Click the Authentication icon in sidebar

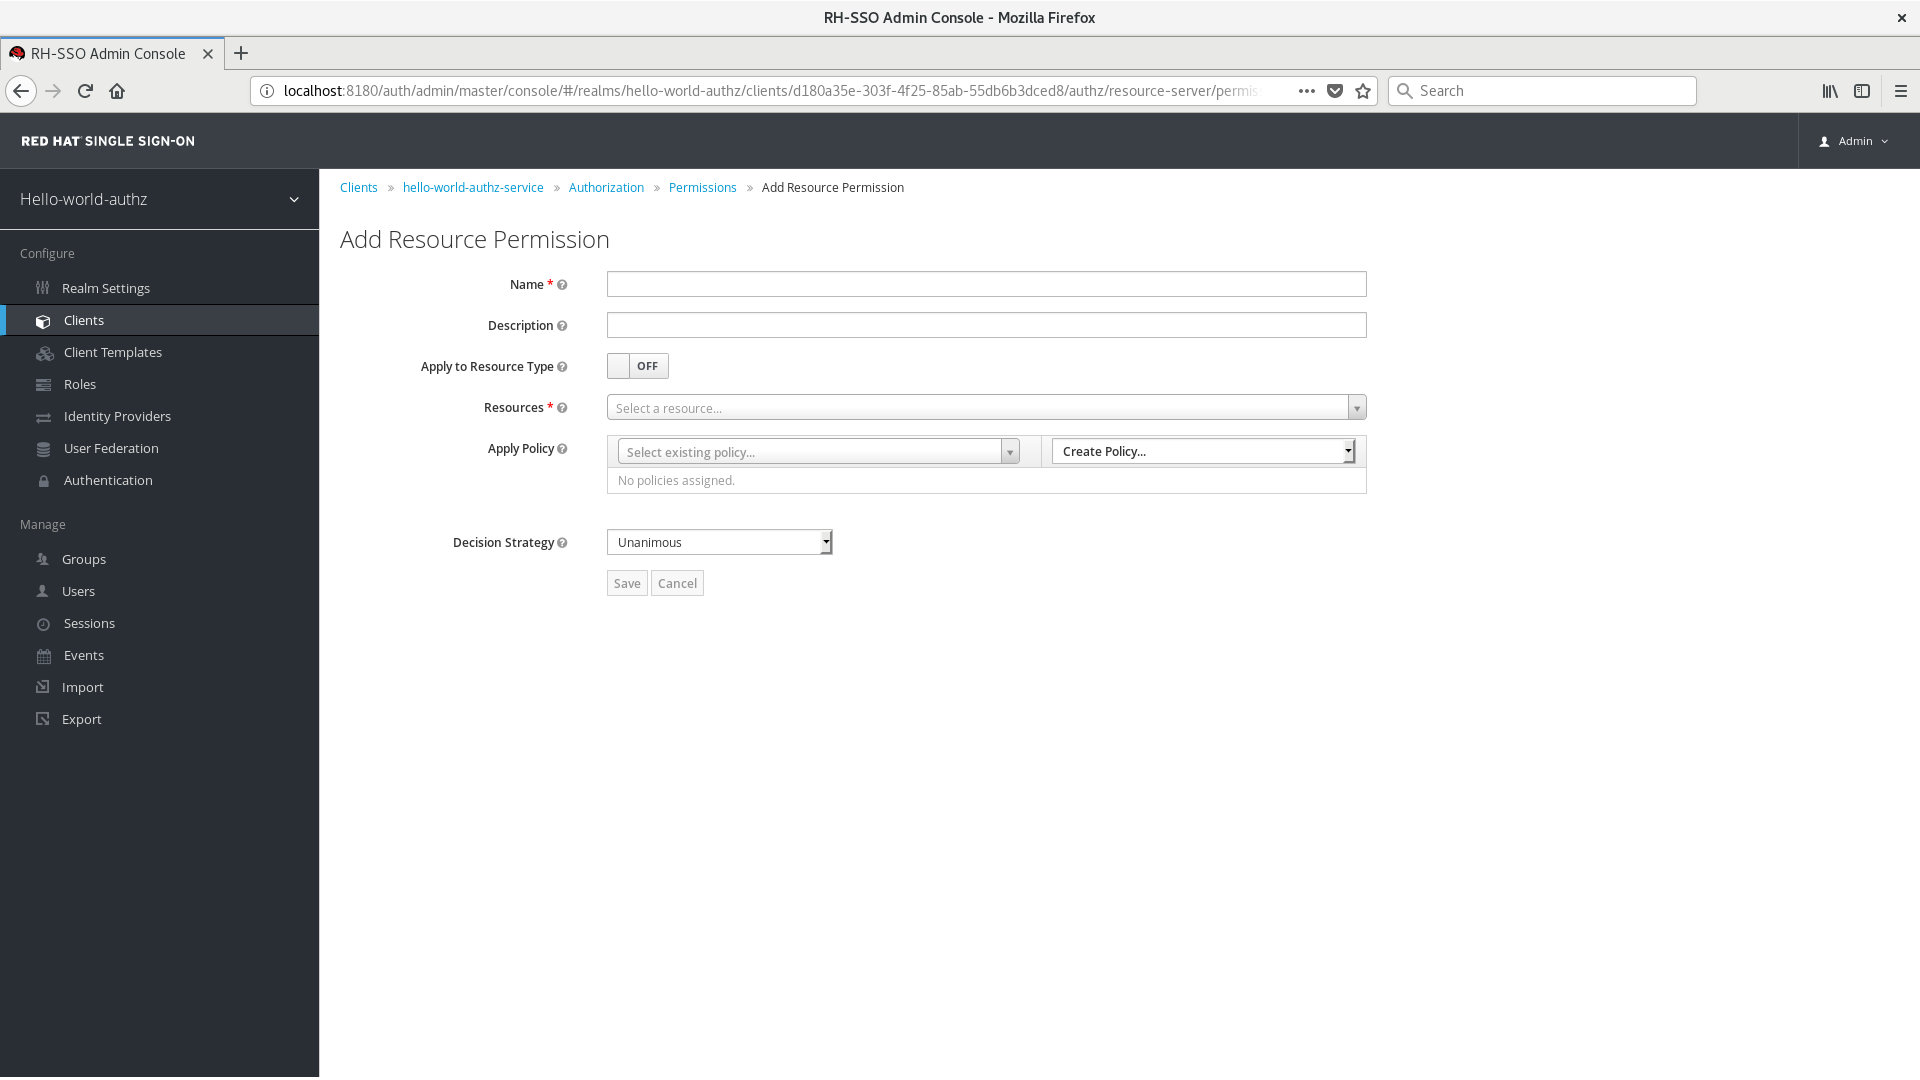(44, 480)
